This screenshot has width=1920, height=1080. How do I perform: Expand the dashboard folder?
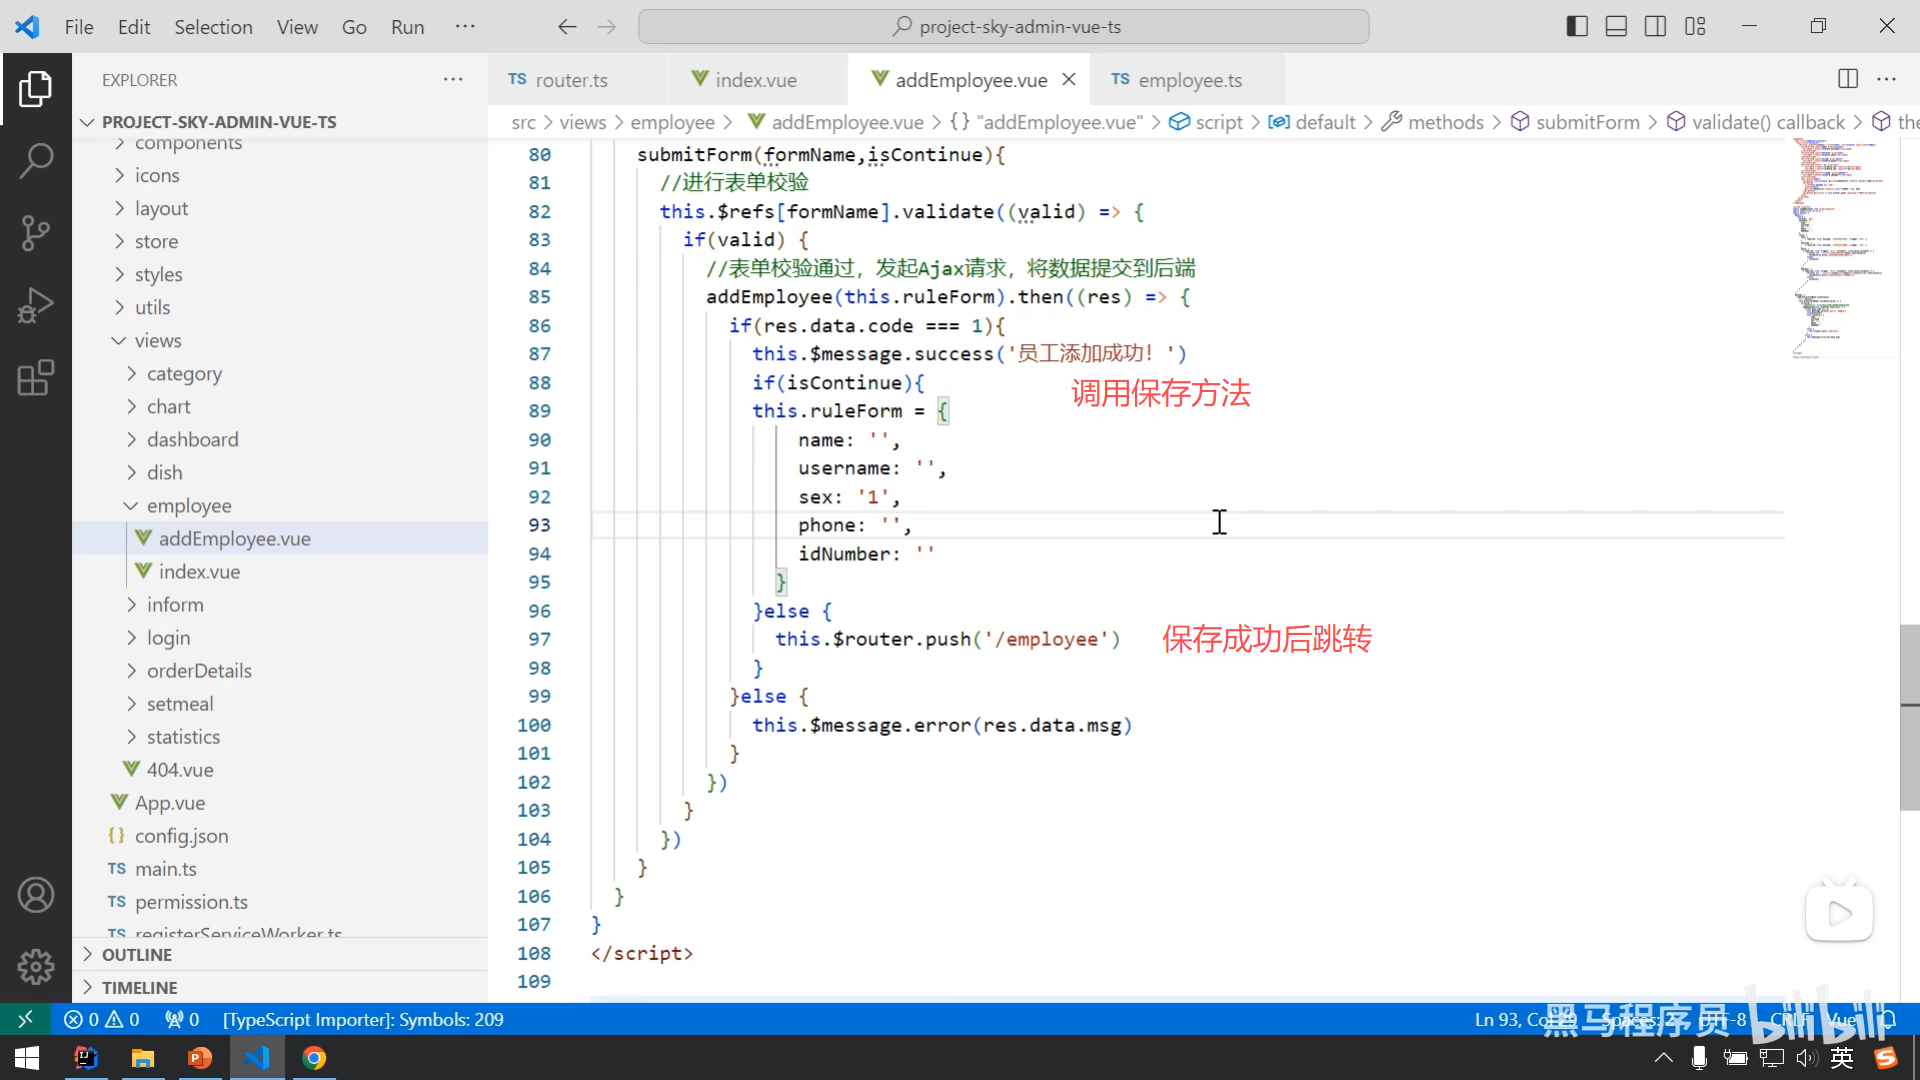(192, 440)
